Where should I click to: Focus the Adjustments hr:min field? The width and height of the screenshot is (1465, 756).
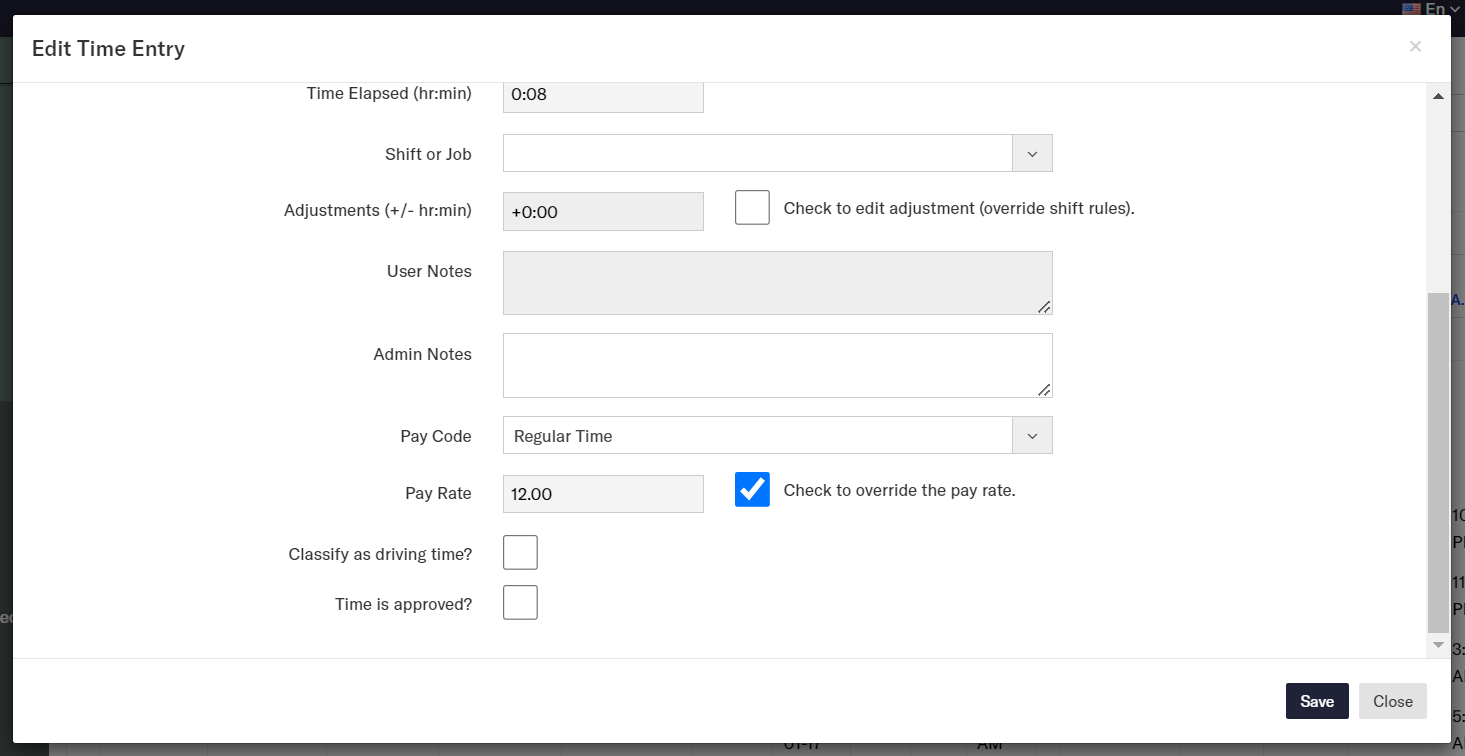tap(603, 212)
